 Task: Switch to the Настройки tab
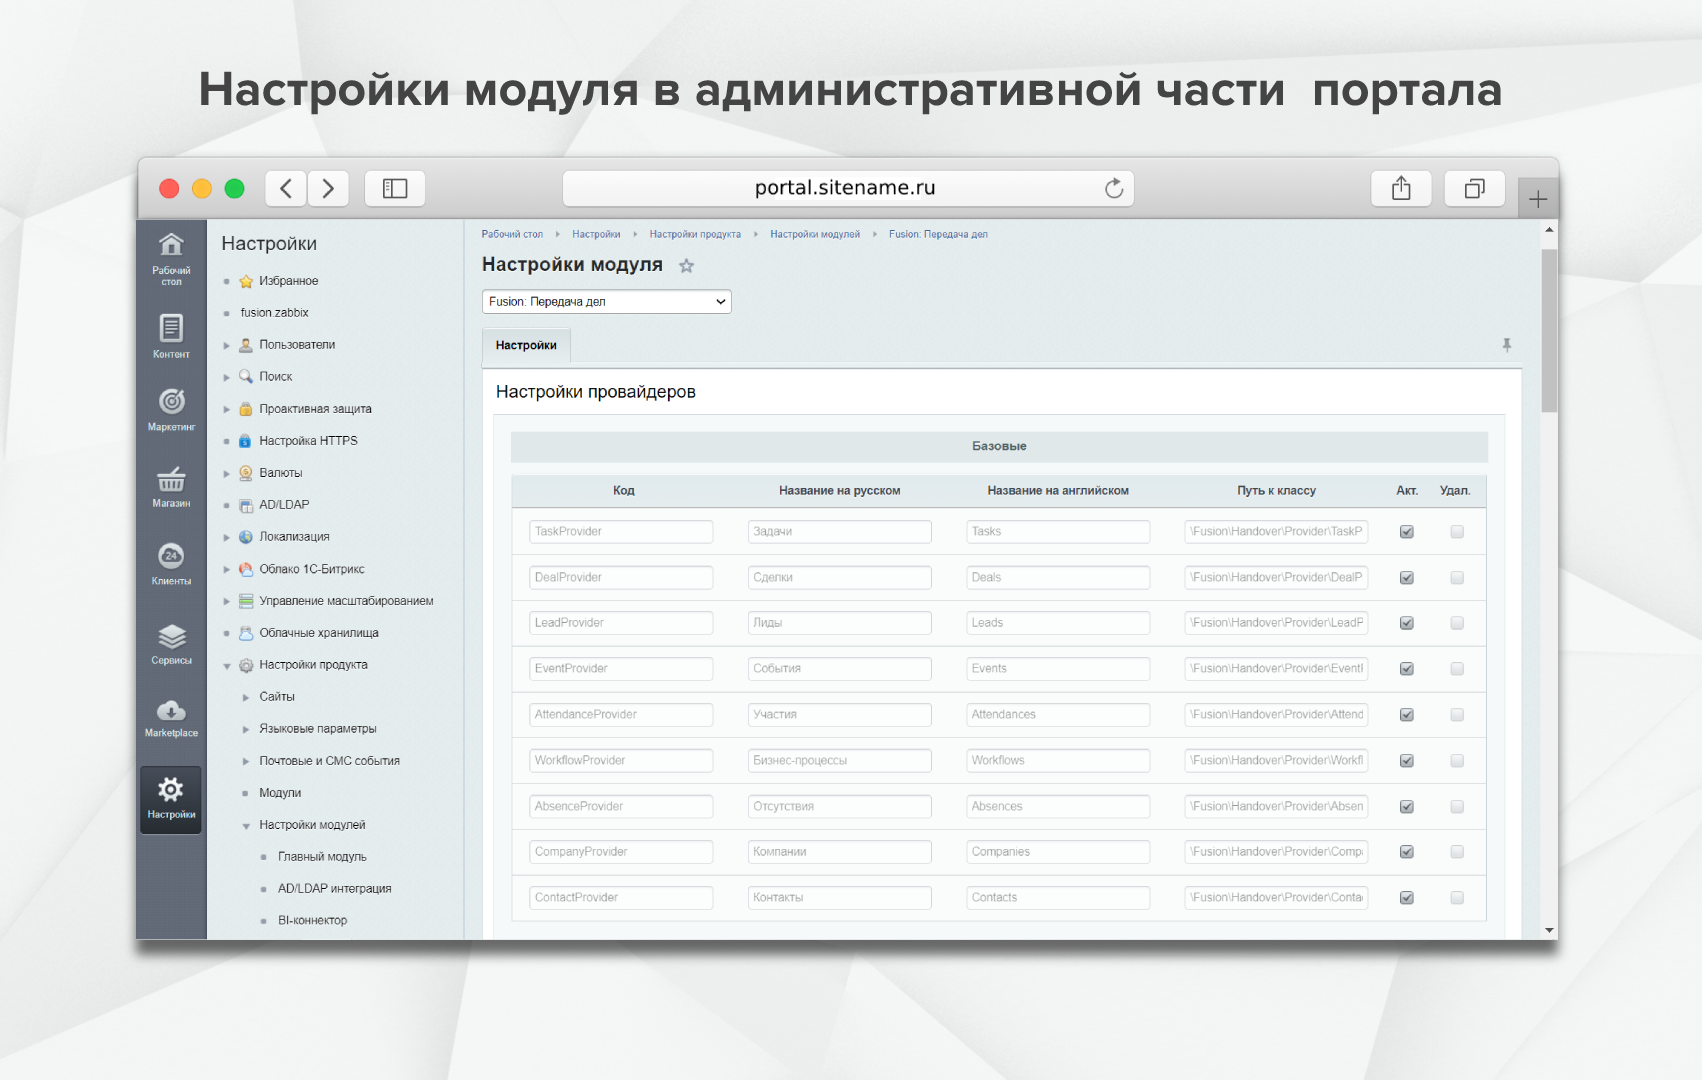[x=526, y=345]
